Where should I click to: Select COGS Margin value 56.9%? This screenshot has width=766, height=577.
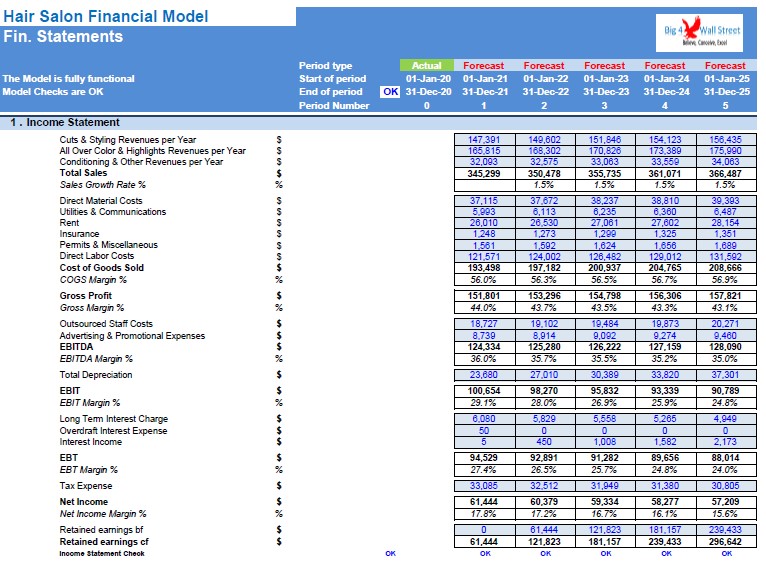726,280
